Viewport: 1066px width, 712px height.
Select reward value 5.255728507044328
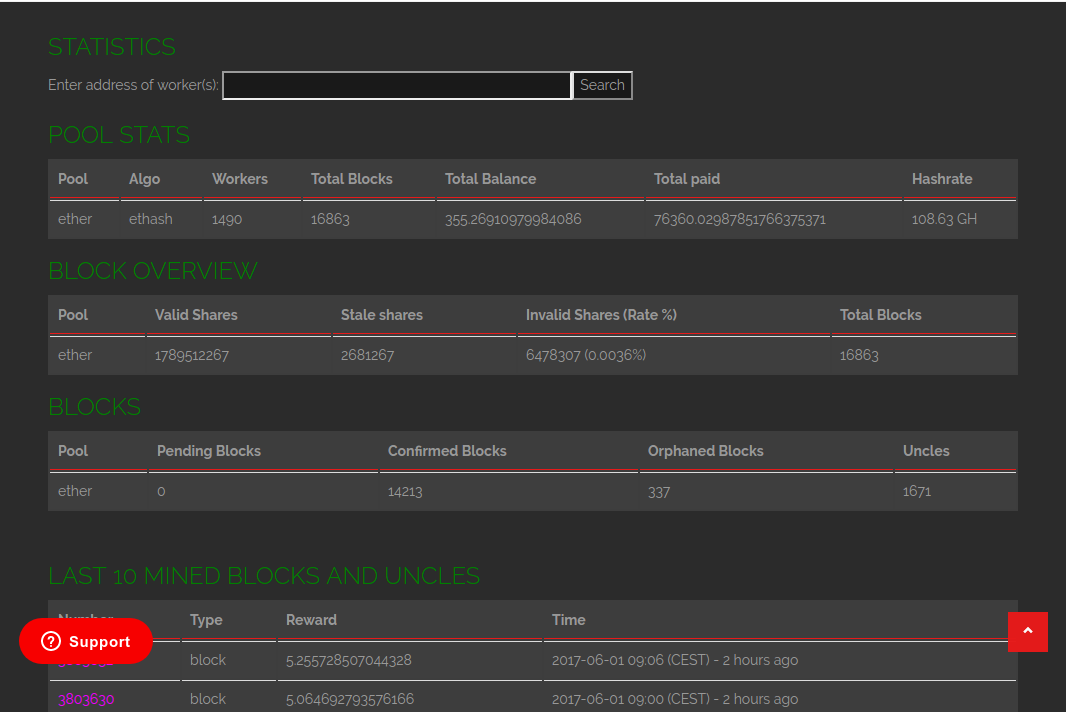point(348,660)
